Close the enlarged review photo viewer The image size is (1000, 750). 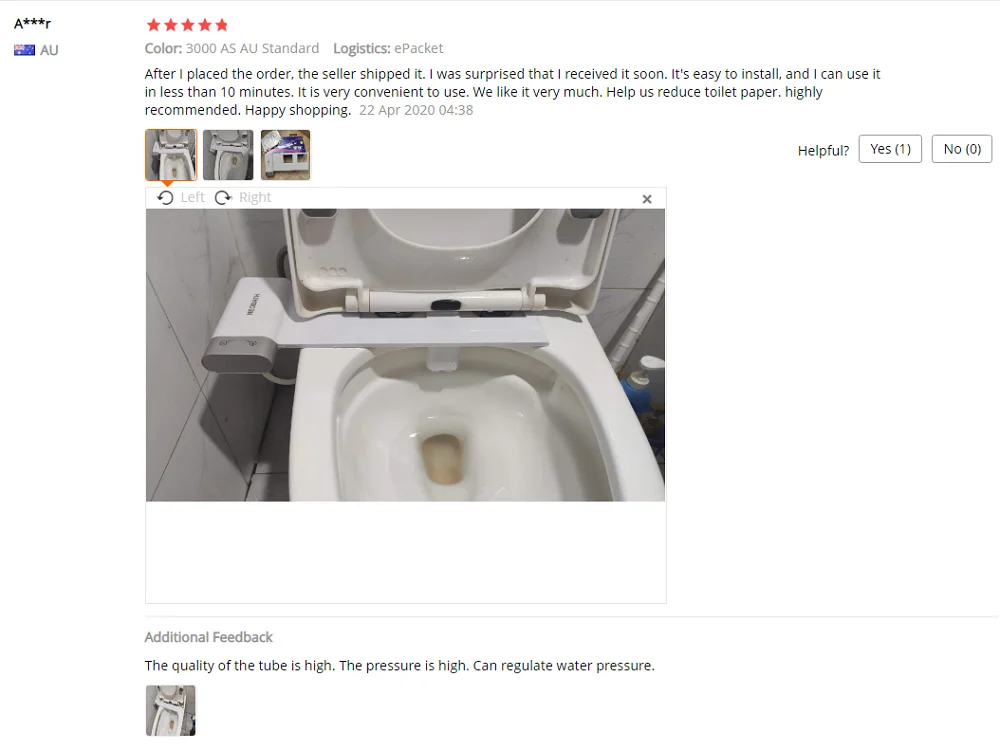click(x=647, y=199)
